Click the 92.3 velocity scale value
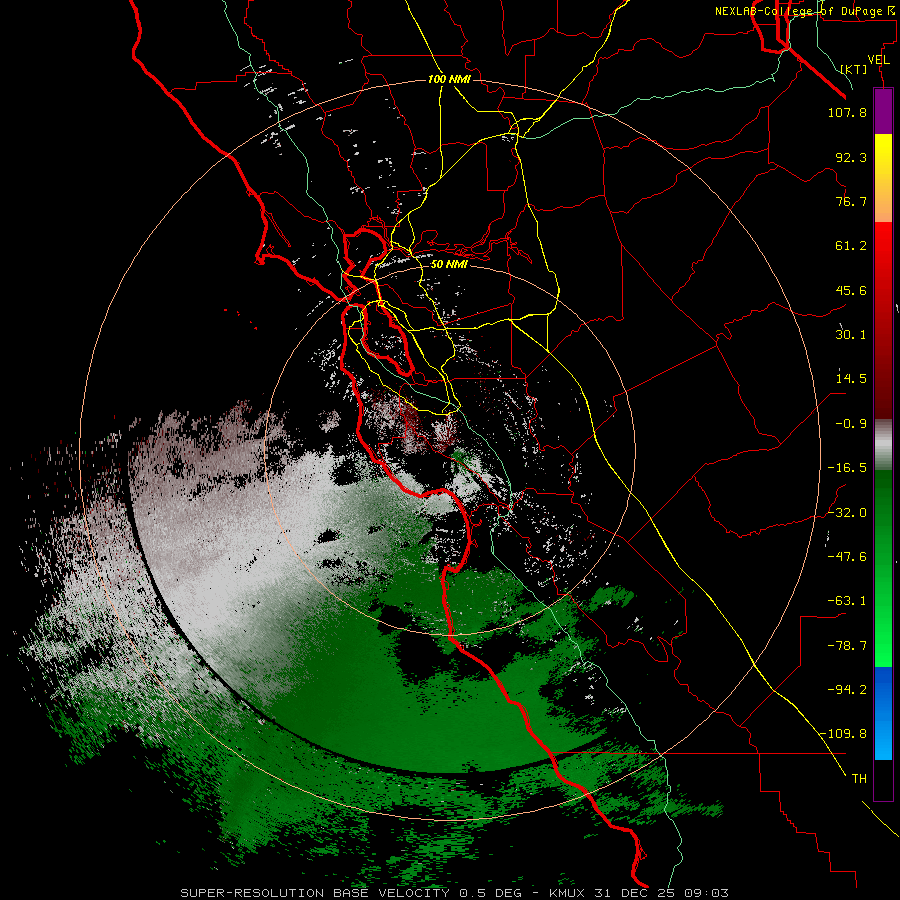Image resolution: width=900 pixels, height=900 pixels. click(x=851, y=157)
